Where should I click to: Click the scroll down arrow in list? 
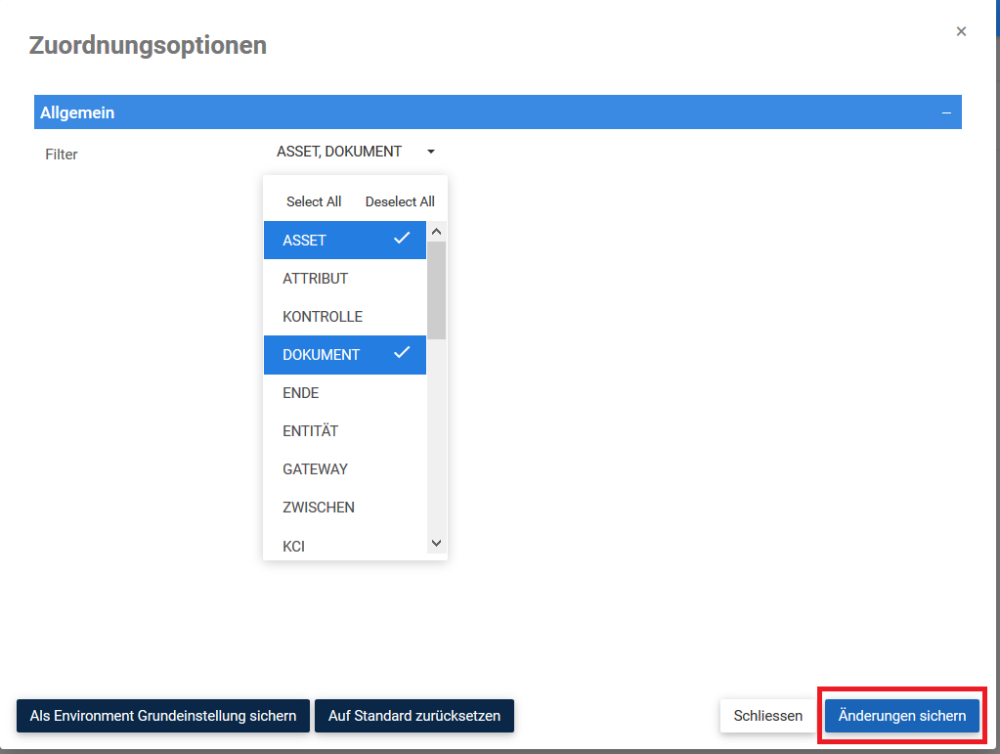point(436,543)
